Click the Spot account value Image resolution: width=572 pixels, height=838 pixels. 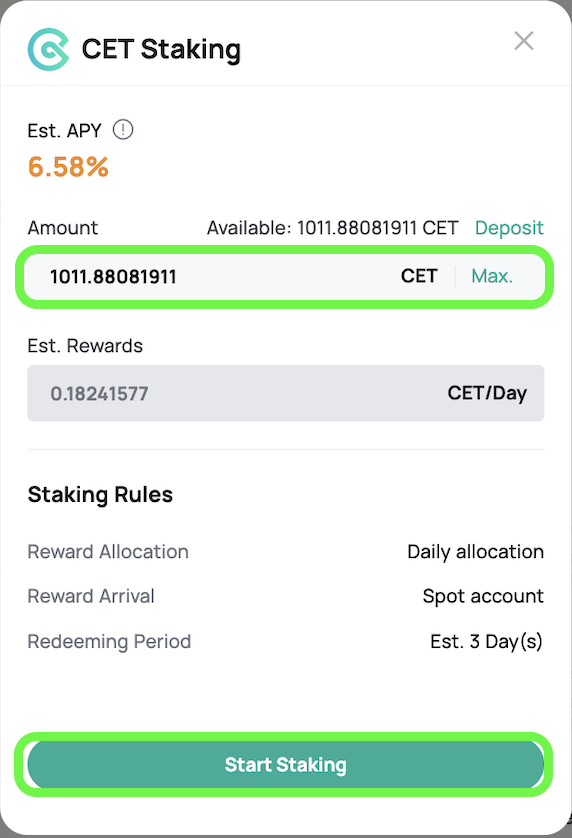[x=483, y=596]
